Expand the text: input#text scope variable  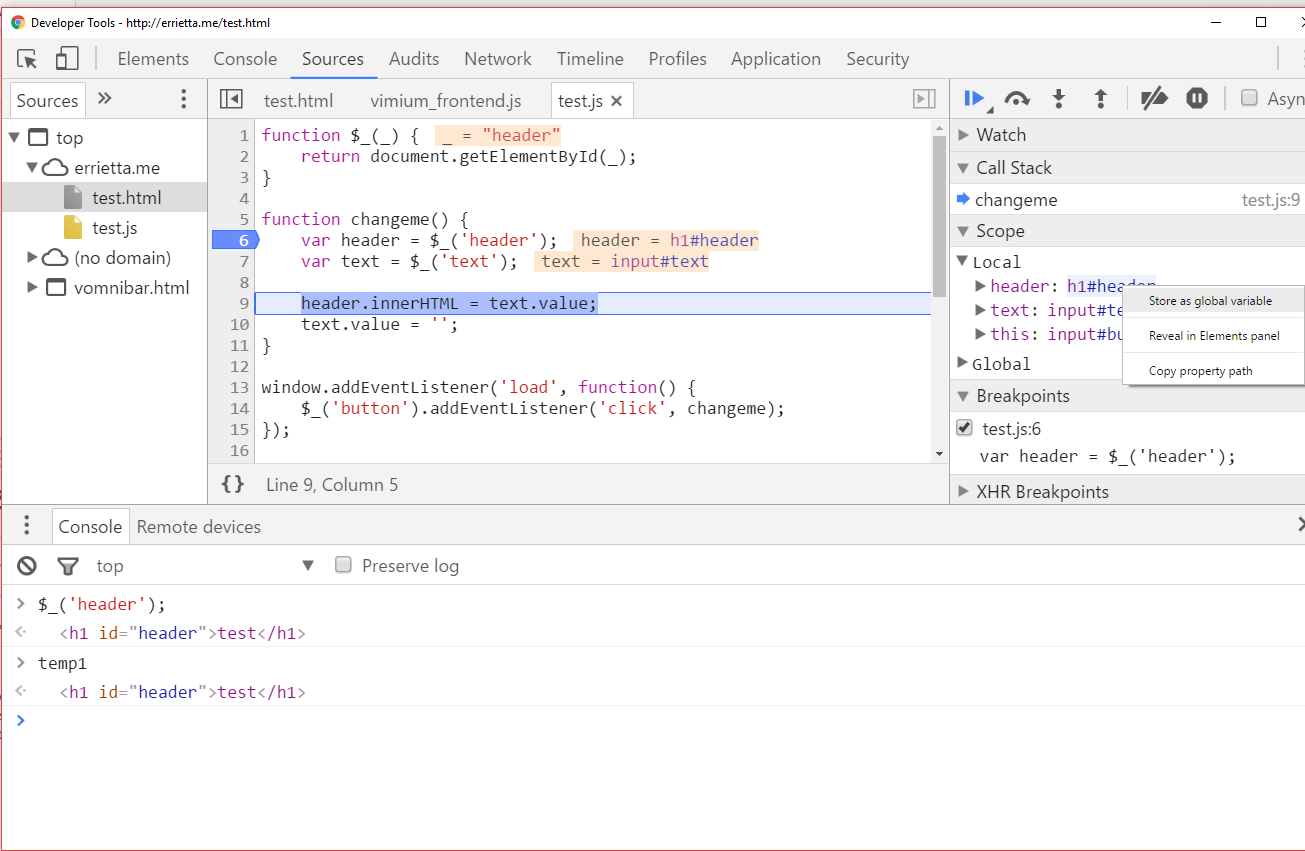click(981, 310)
